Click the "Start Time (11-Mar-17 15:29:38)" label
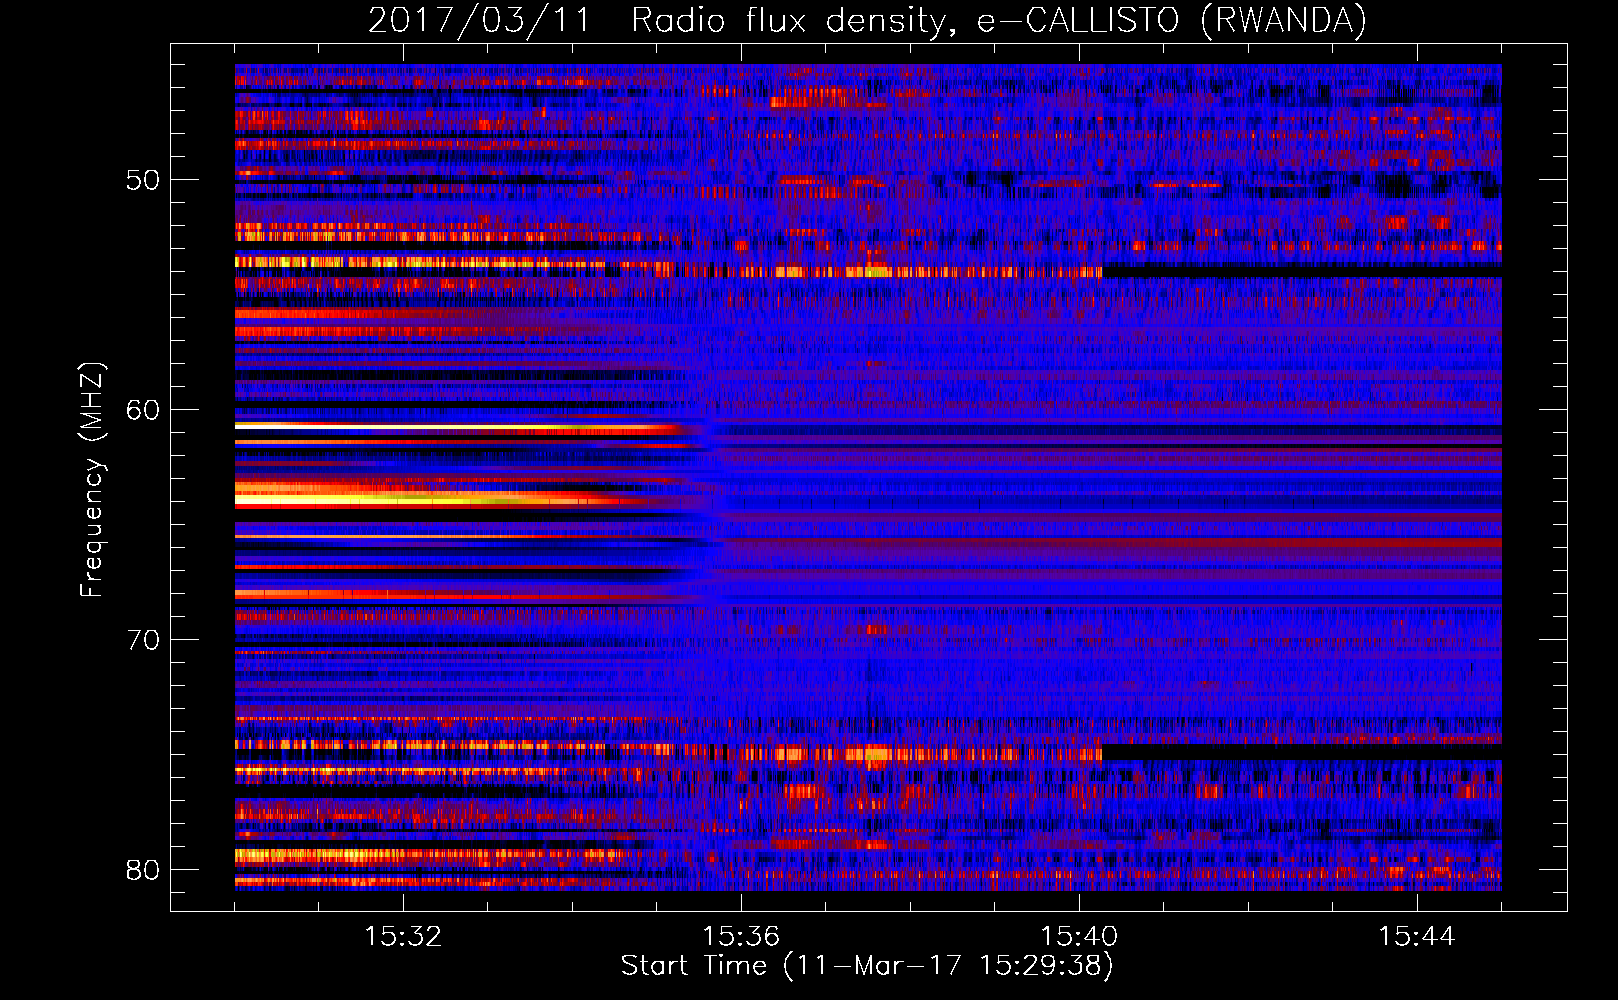 pyautogui.click(x=867, y=966)
